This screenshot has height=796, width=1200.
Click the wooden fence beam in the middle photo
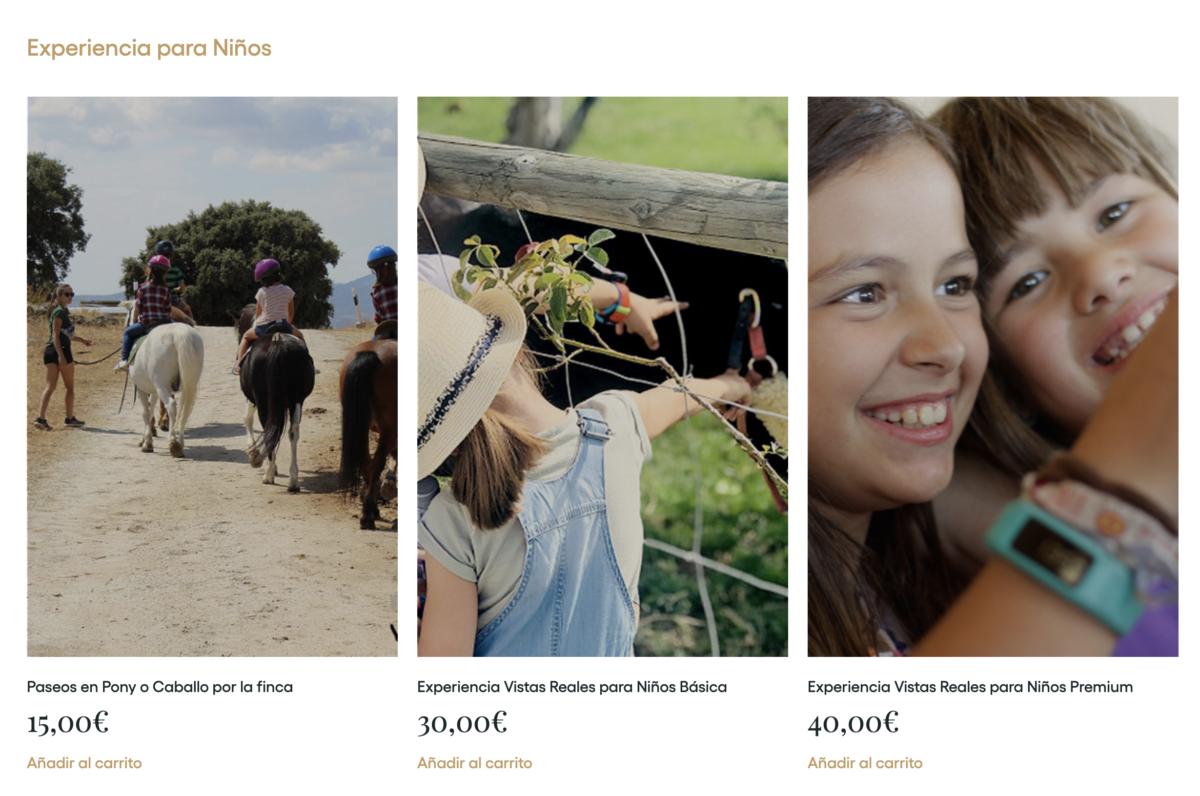[x=602, y=193]
